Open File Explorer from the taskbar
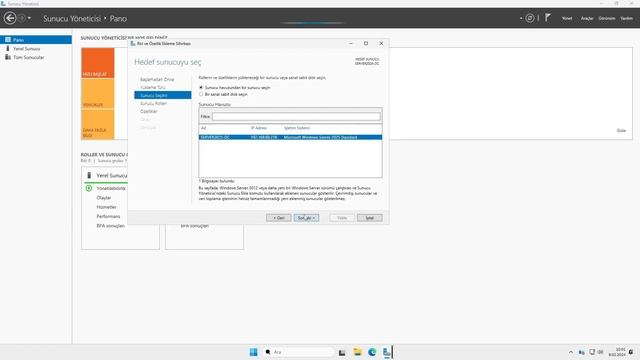Screen dimensions: 640x360 tap(357, 352)
